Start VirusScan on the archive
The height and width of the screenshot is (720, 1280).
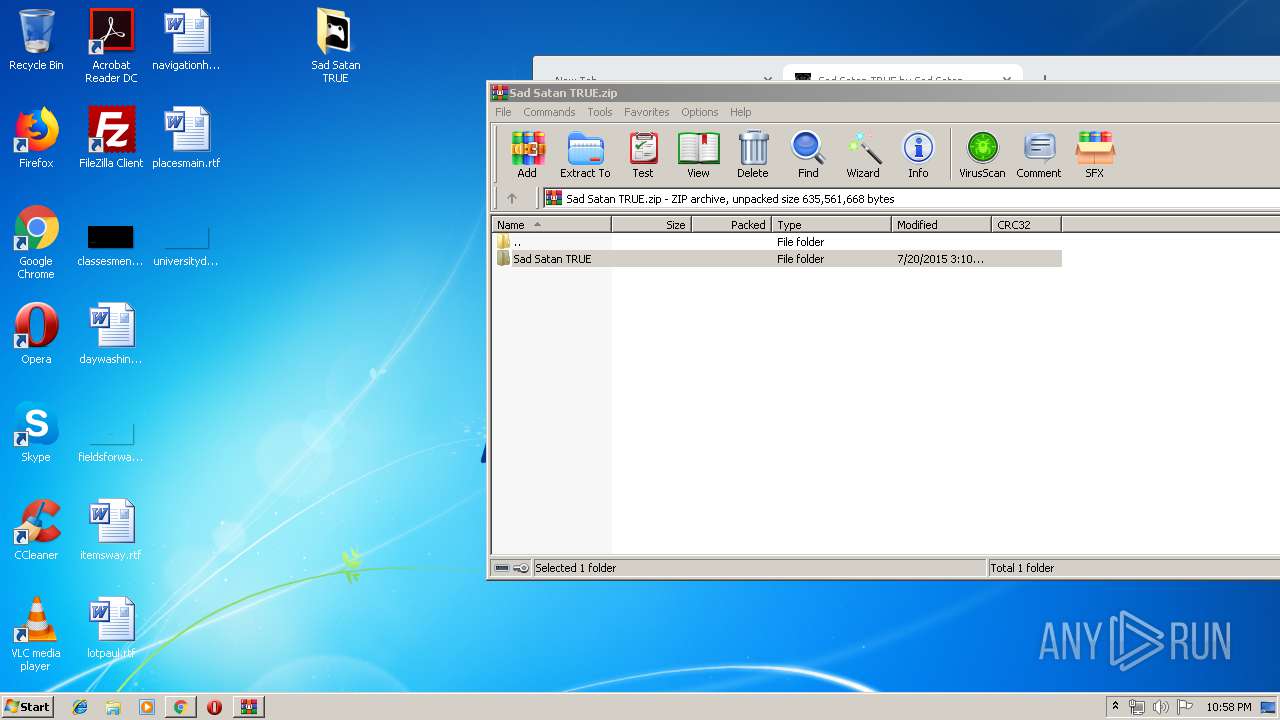[x=982, y=155]
